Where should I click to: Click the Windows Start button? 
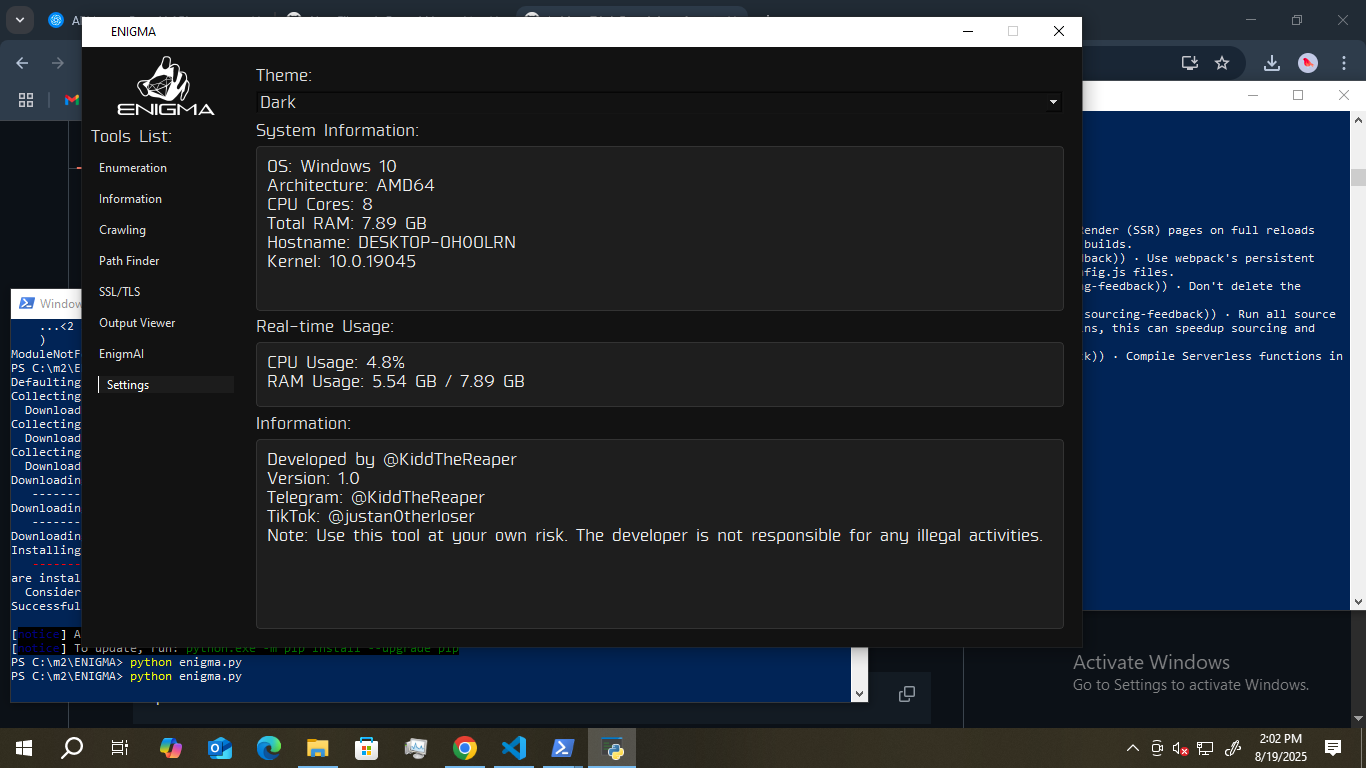[24, 748]
